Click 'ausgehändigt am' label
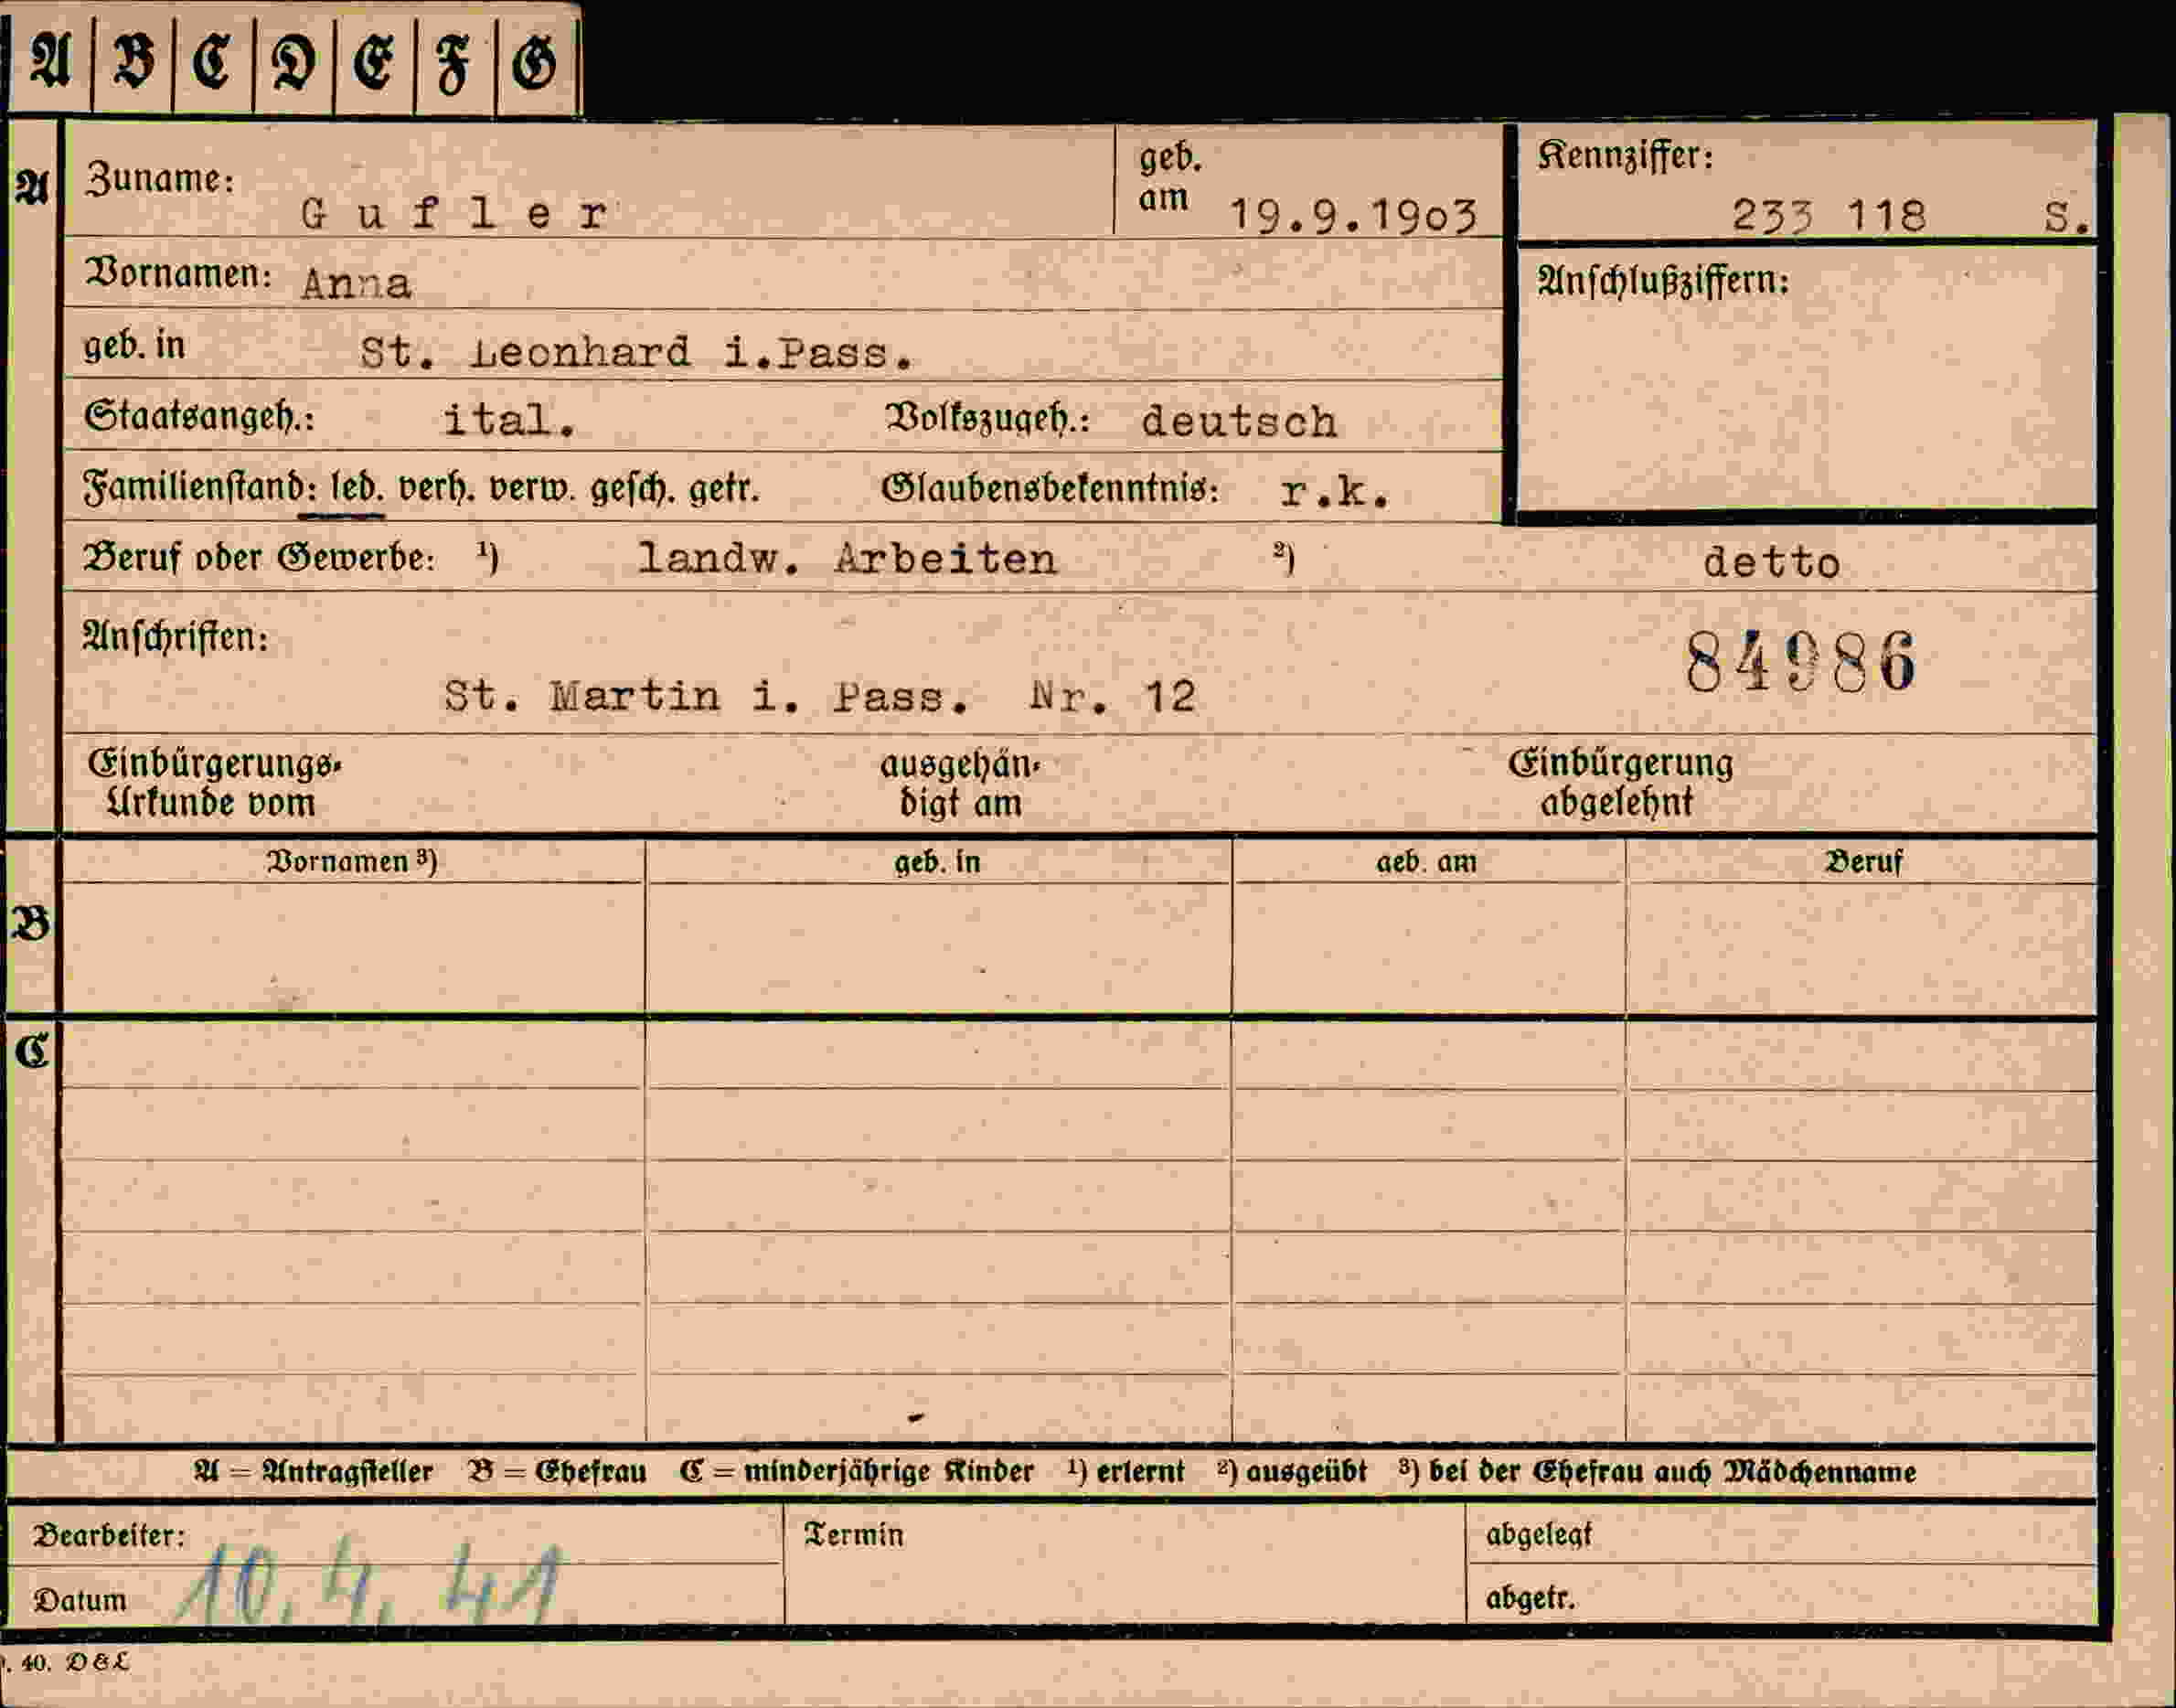The width and height of the screenshot is (2176, 1708). coord(960,783)
